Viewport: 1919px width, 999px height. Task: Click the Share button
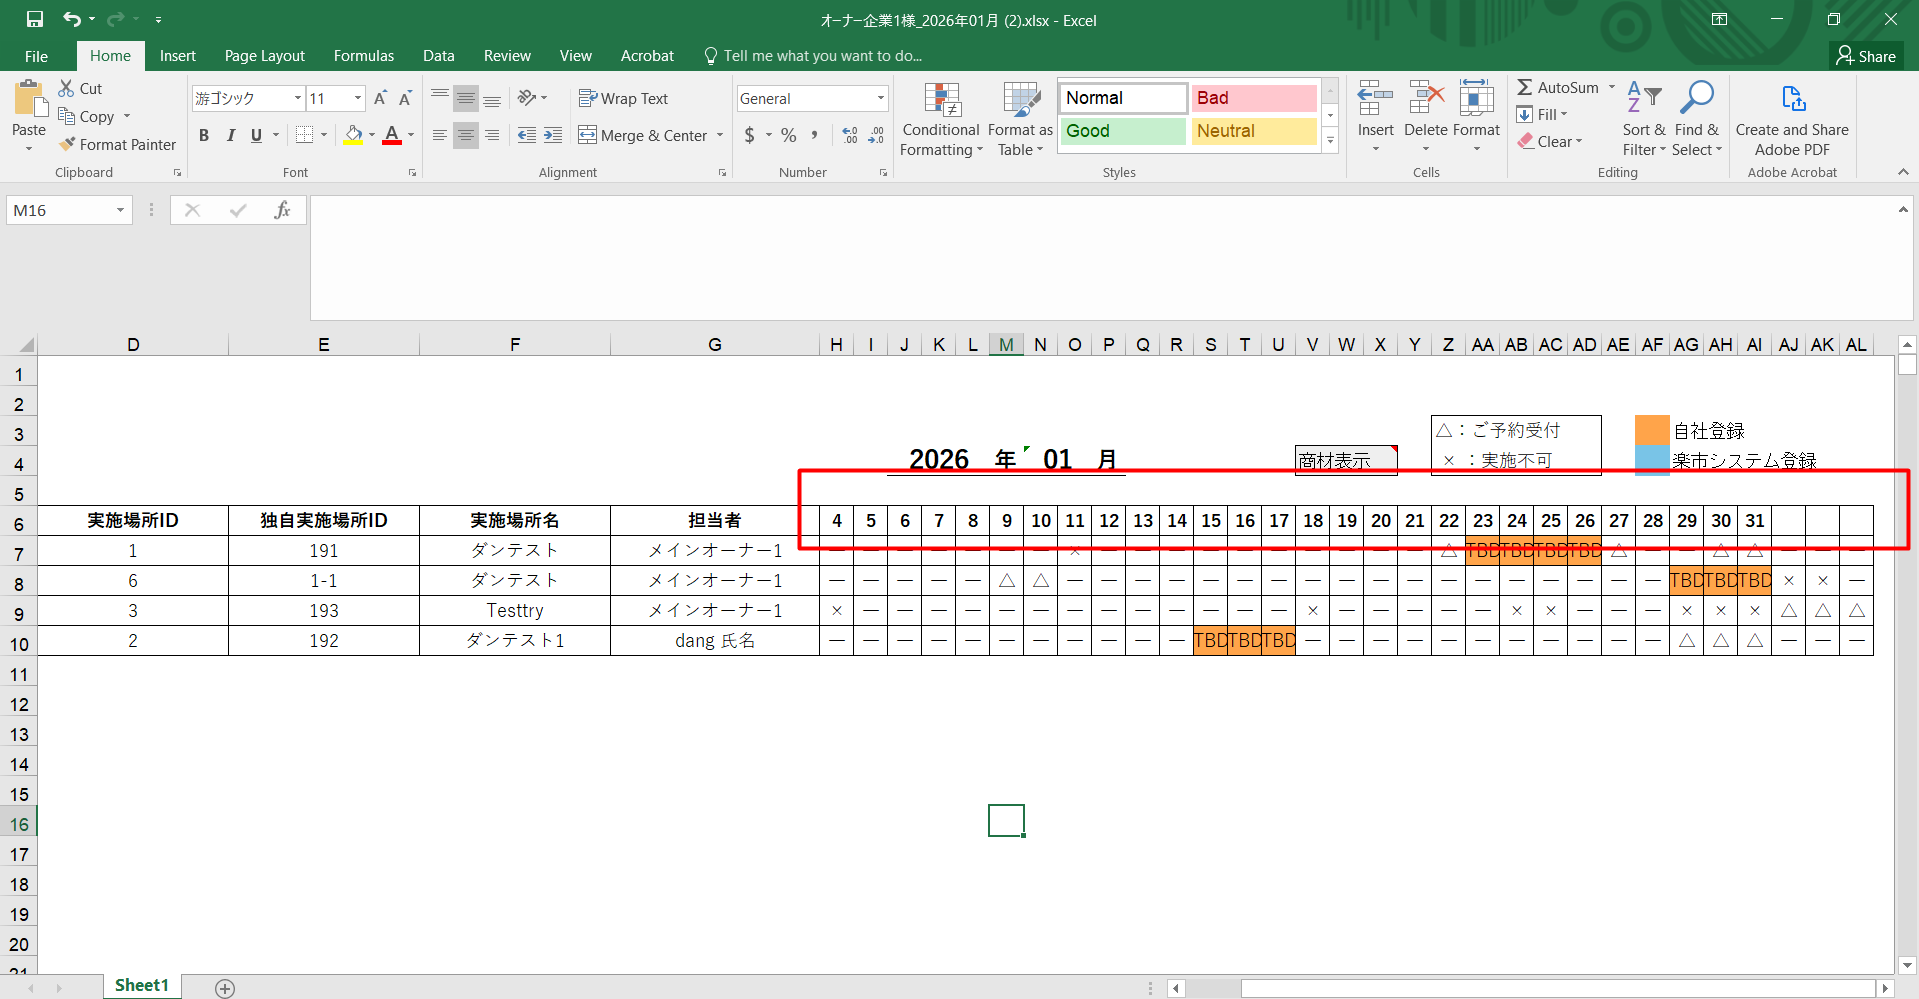(1866, 56)
